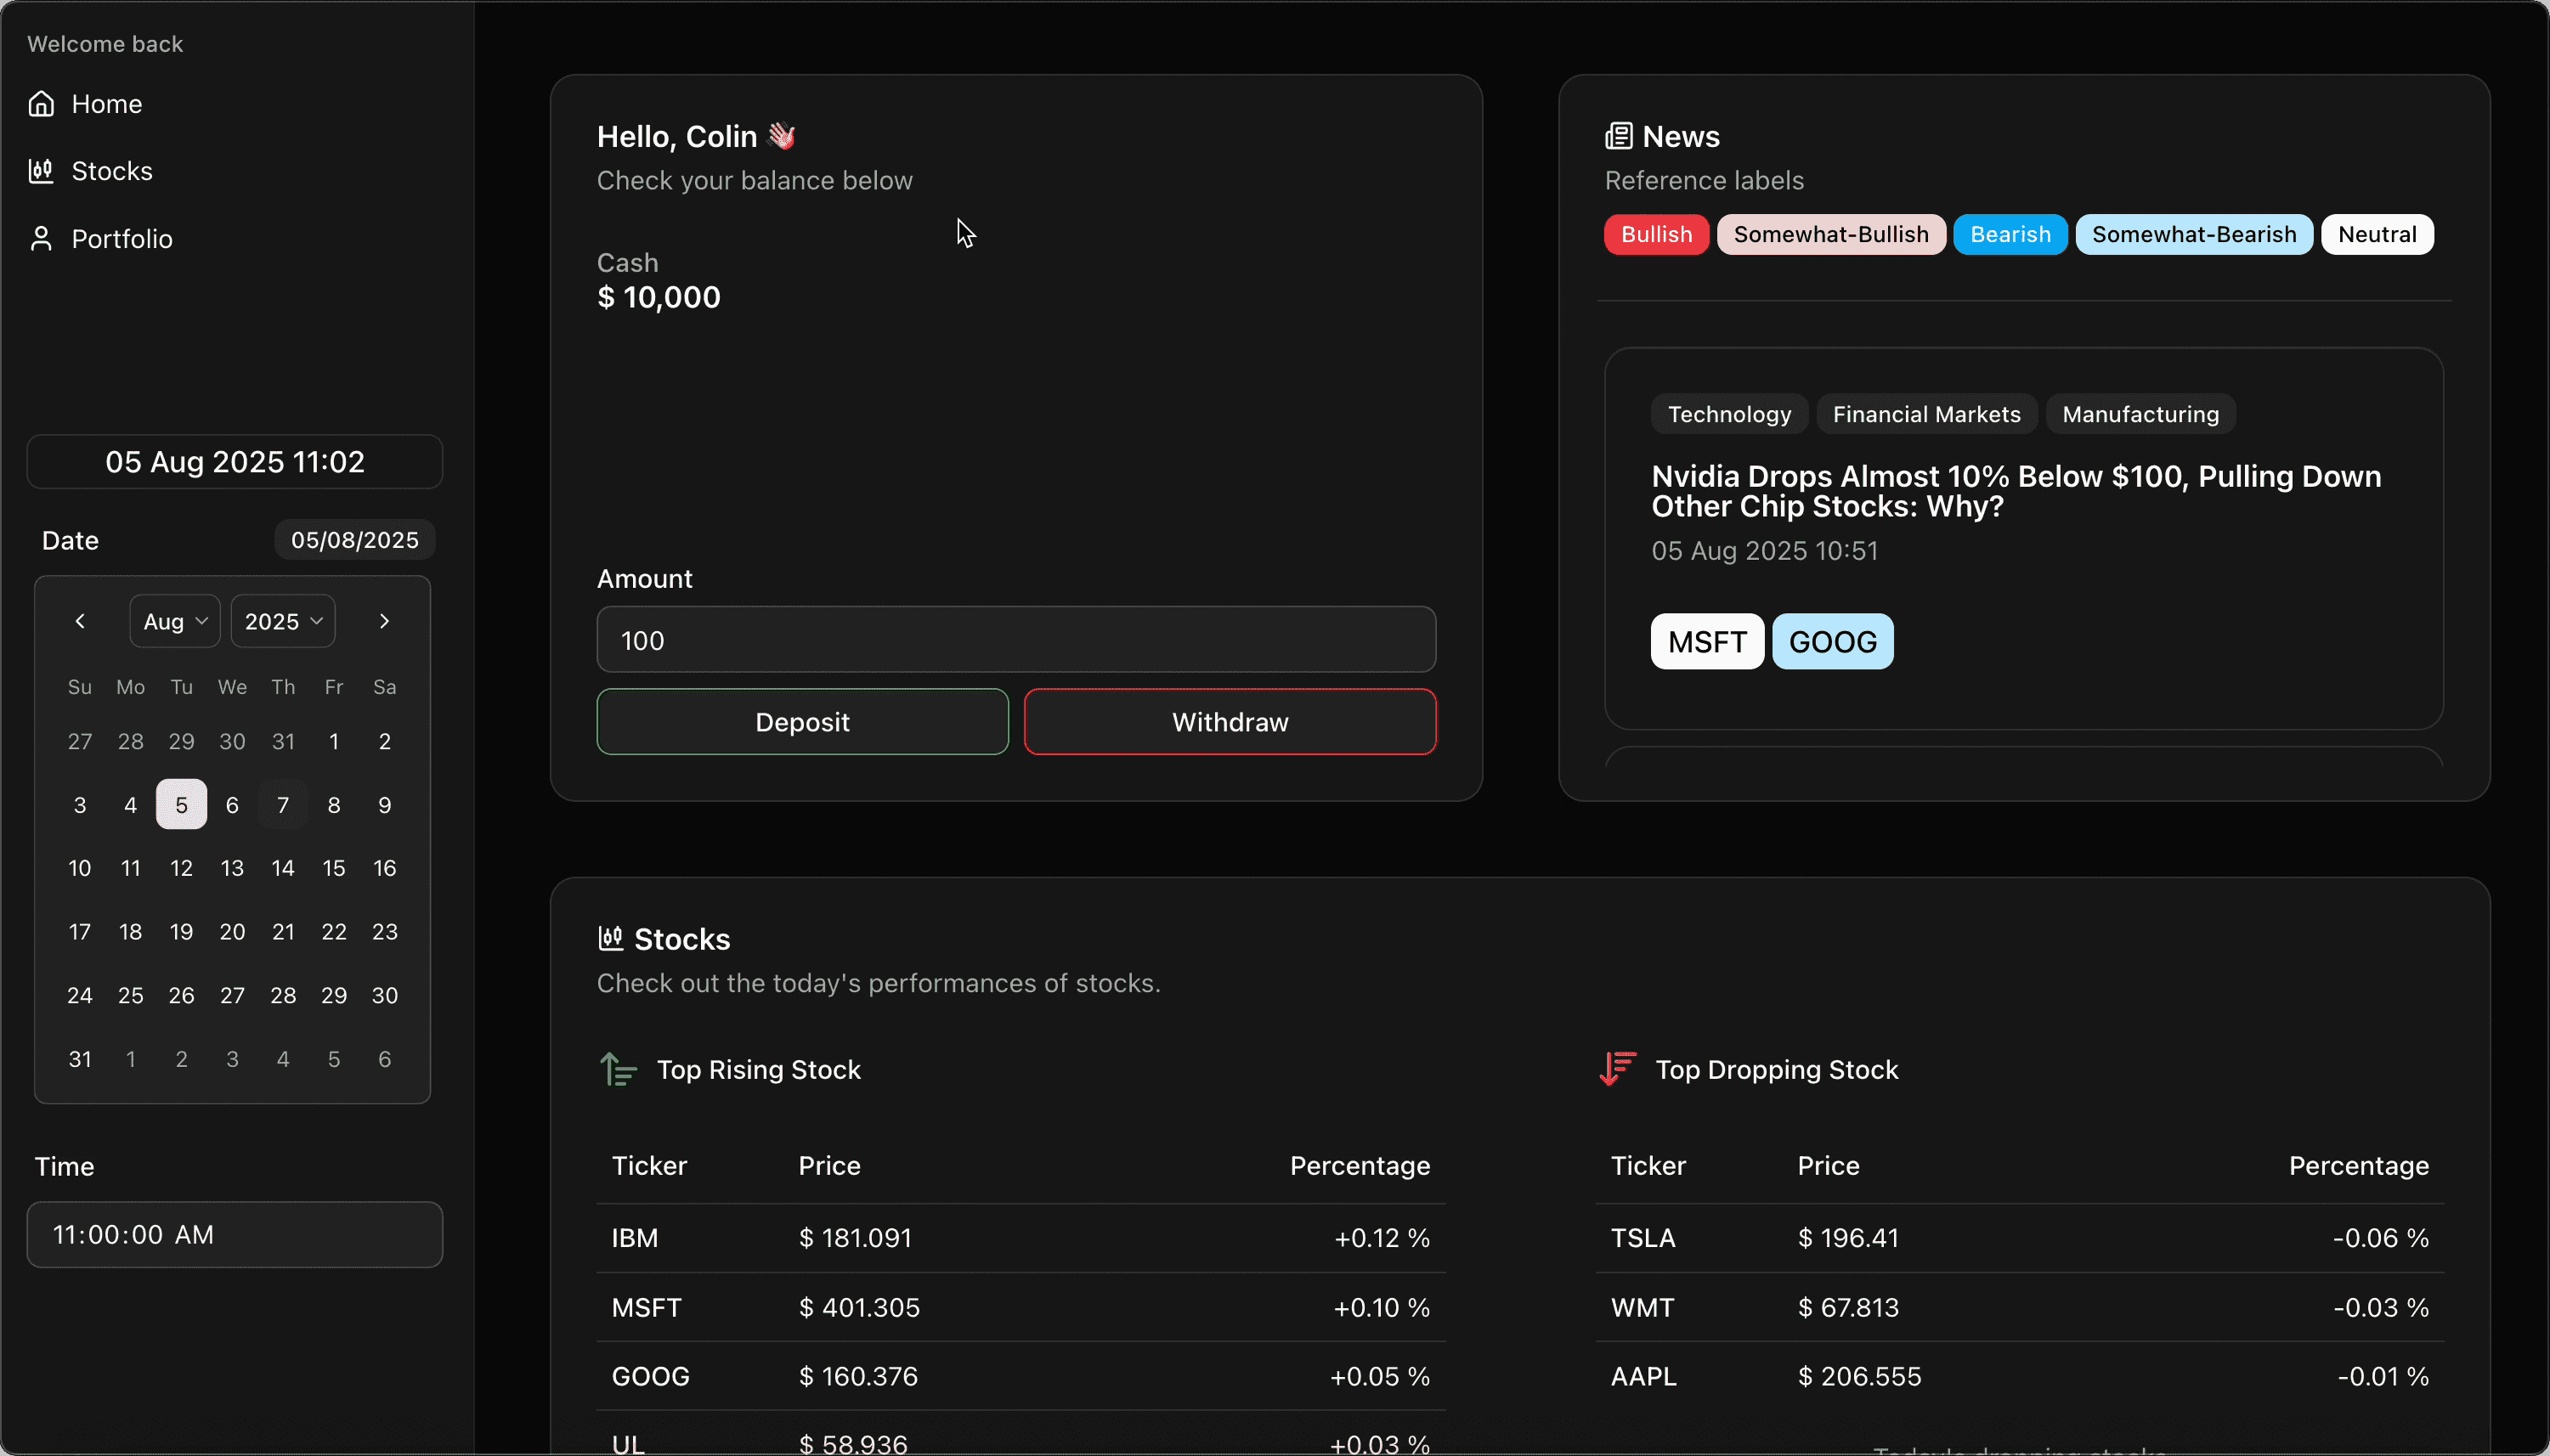Click the 05/08/2025 date field
2550x1456 pixels.
click(x=354, y=540)
